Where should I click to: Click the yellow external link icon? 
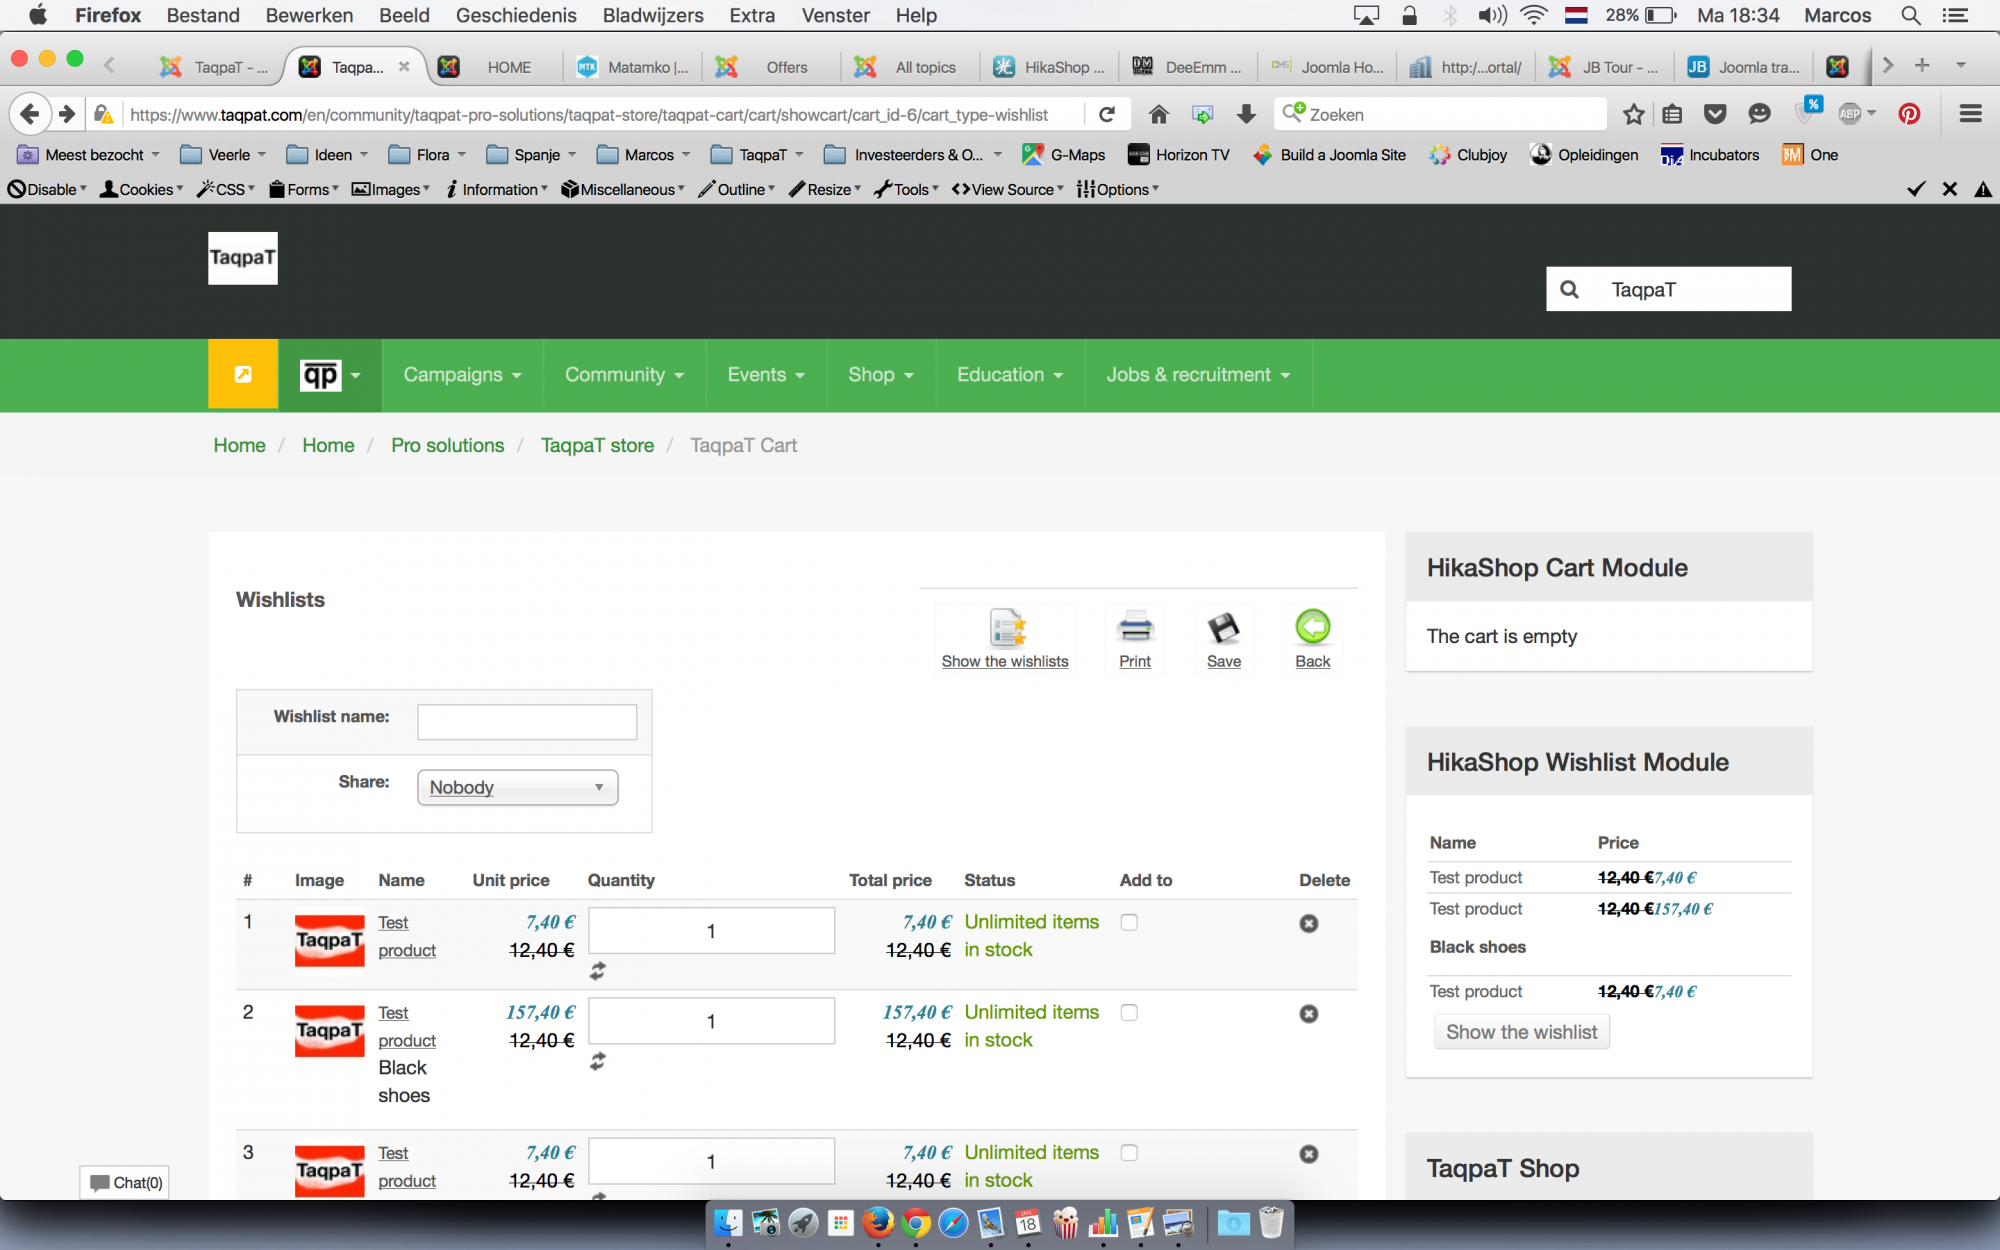pyautogui.click(x=243, y=374)
